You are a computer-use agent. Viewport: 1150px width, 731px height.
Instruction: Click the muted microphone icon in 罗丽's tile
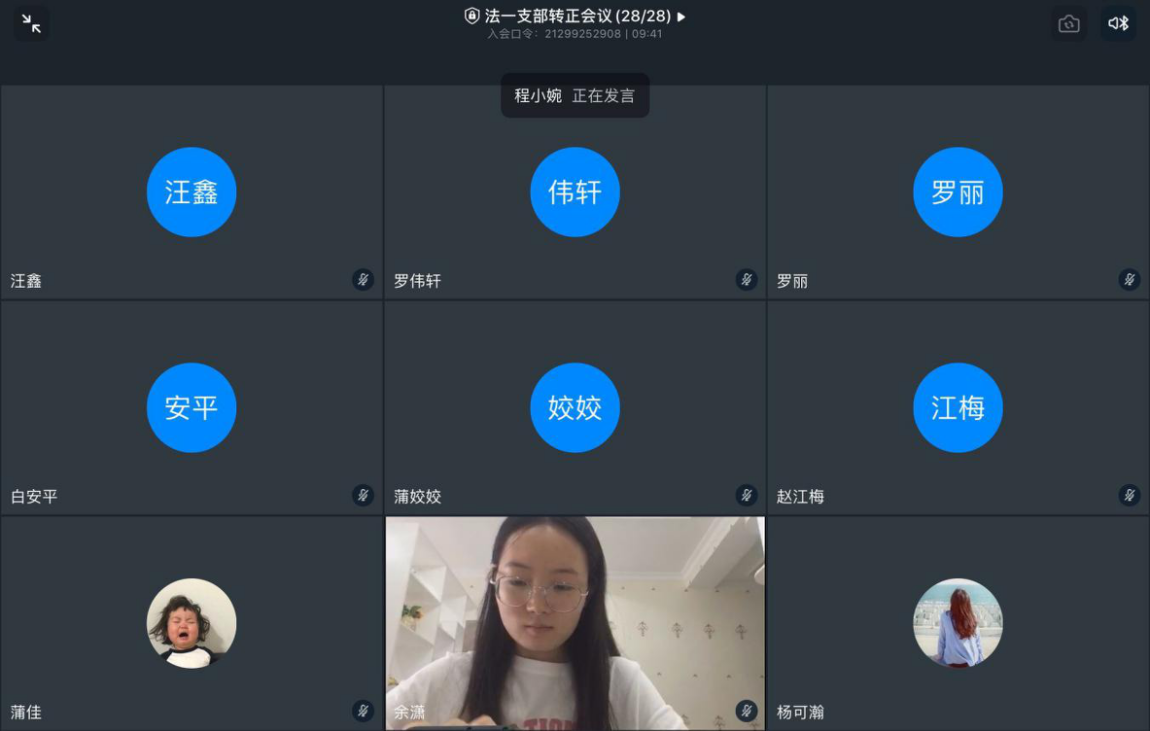(x=1129, y=280)
